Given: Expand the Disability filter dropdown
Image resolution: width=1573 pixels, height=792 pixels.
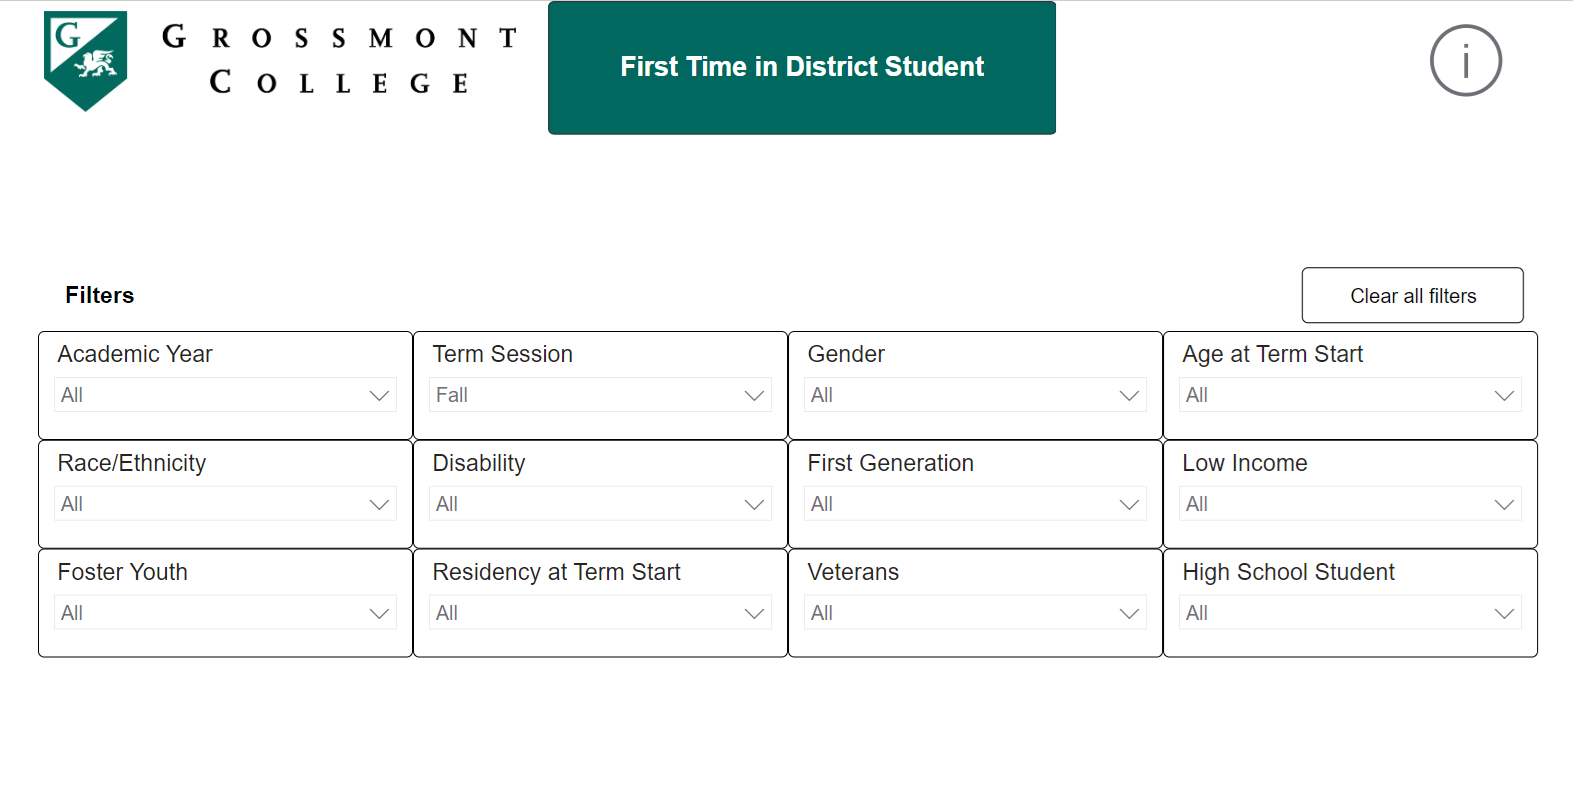Looking at the screenshot, I should tap(599, 504).
